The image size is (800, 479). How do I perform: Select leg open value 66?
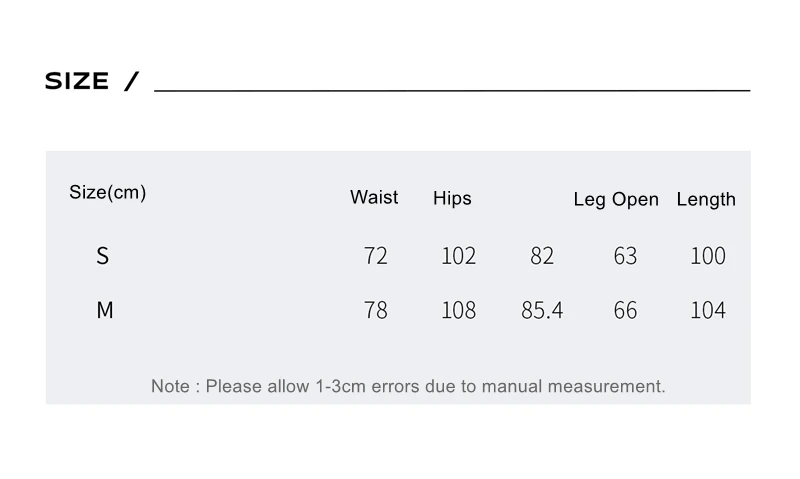click(x=625, y=310)
